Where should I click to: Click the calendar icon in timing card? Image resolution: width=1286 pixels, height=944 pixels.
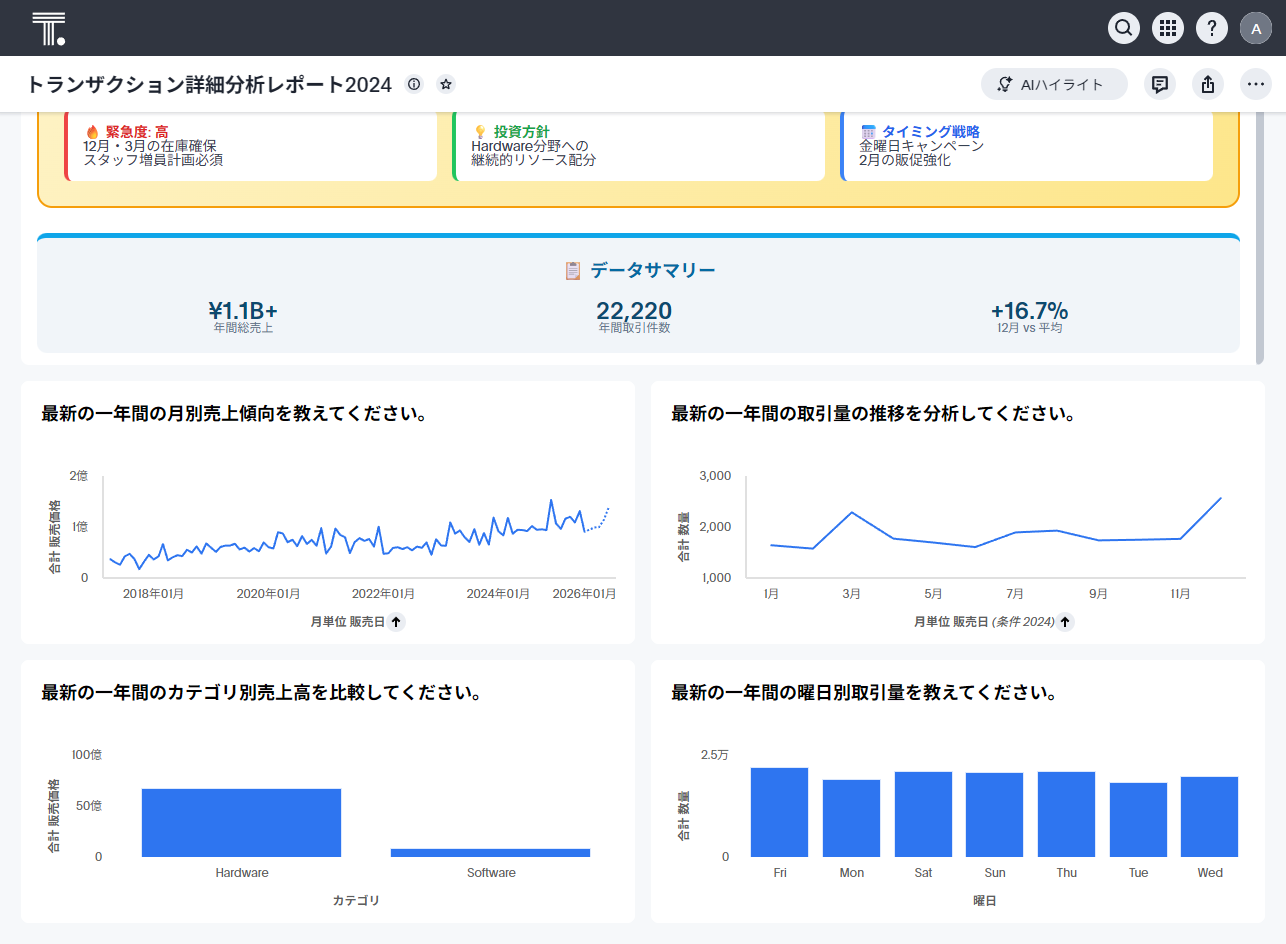point(868,132)
